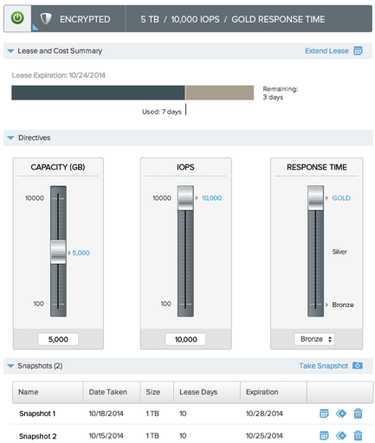The height and width of the screenshot is (443, 375).
Task: Select the Snapshot 1 name cell
Action: [x=37, y=414]
